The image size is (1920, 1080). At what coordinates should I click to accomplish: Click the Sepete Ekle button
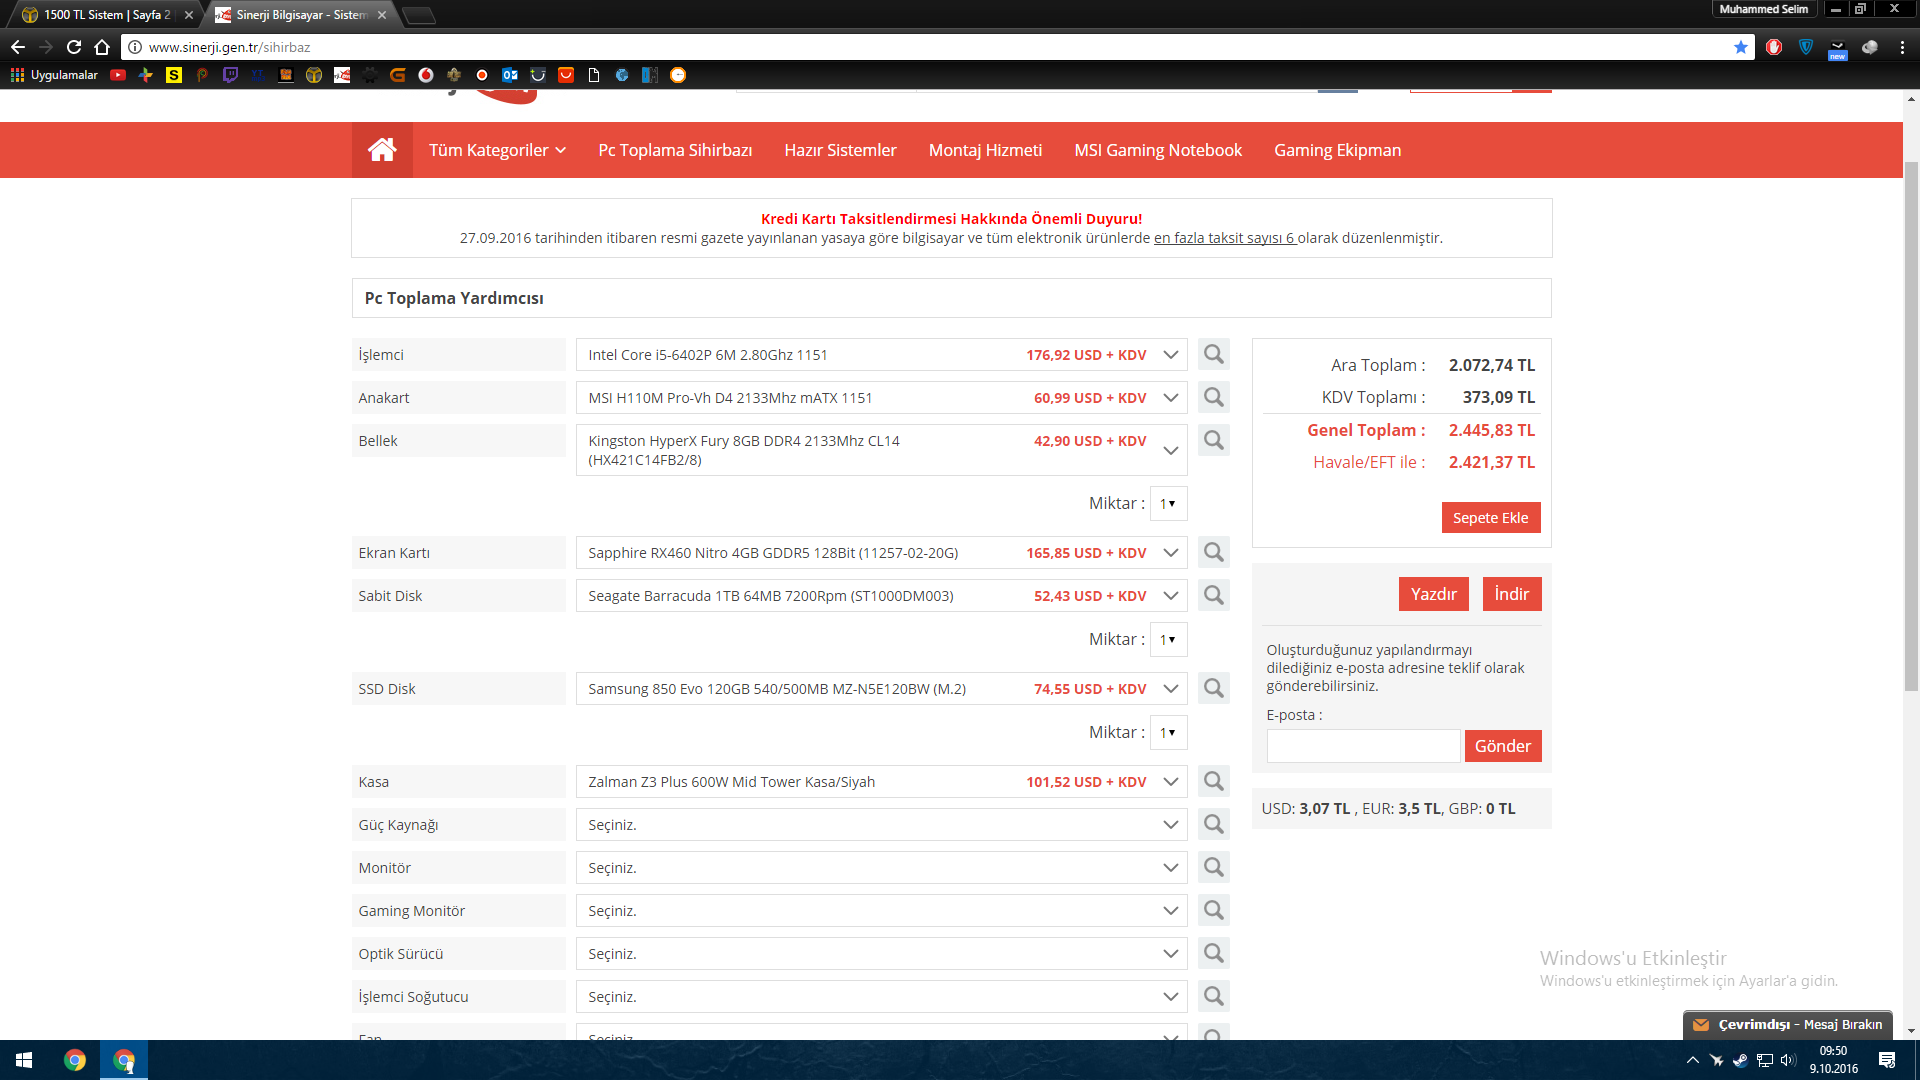point(1490,518)
